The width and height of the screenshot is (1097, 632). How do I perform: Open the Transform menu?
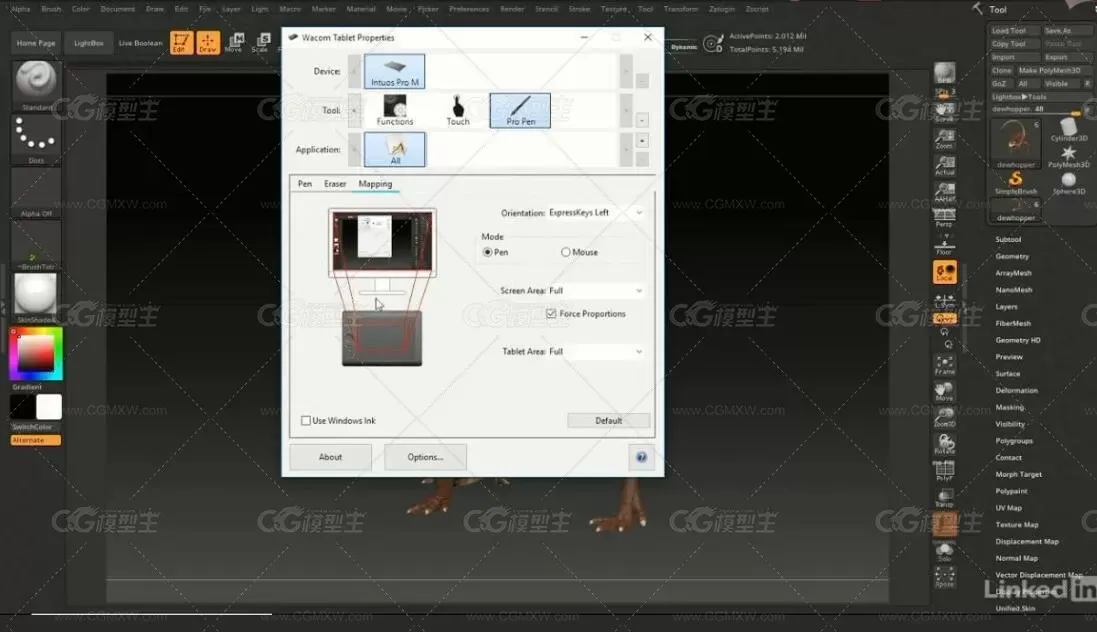[681, 9]
